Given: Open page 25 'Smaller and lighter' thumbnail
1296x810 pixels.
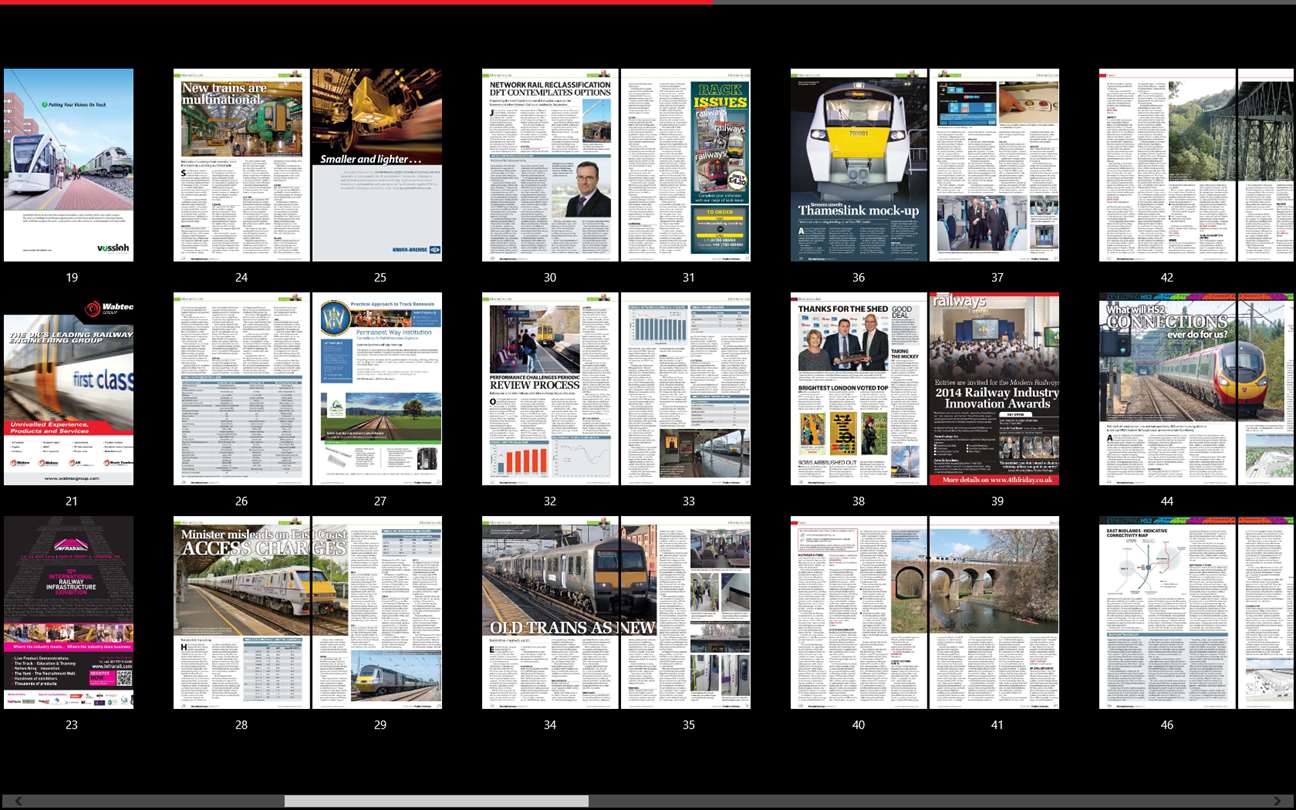Looking at the screenshot, I should point(377,165).
